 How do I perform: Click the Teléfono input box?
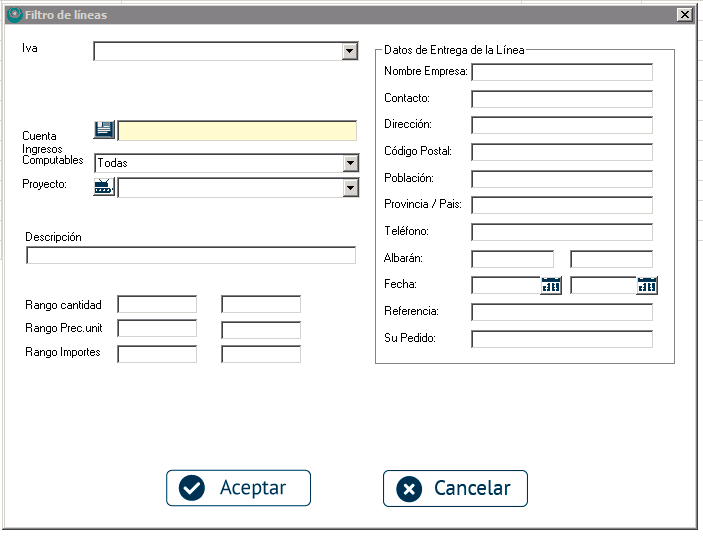tap(562, 232)
